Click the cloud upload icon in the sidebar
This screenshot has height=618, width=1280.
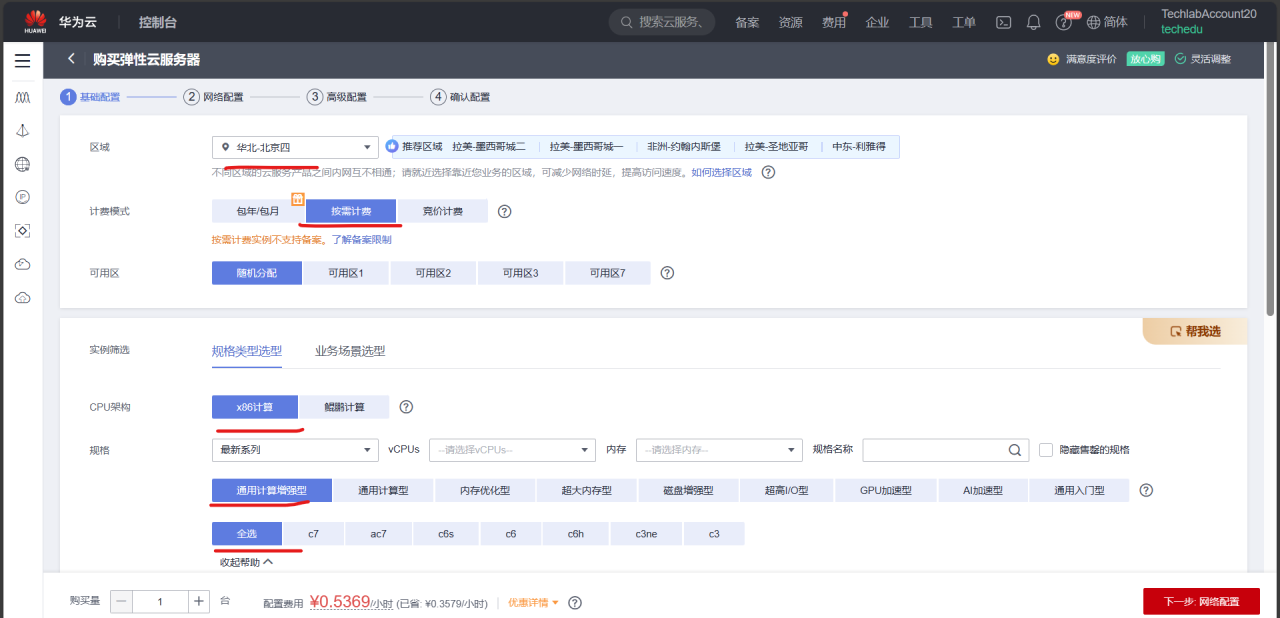point(22,263)
